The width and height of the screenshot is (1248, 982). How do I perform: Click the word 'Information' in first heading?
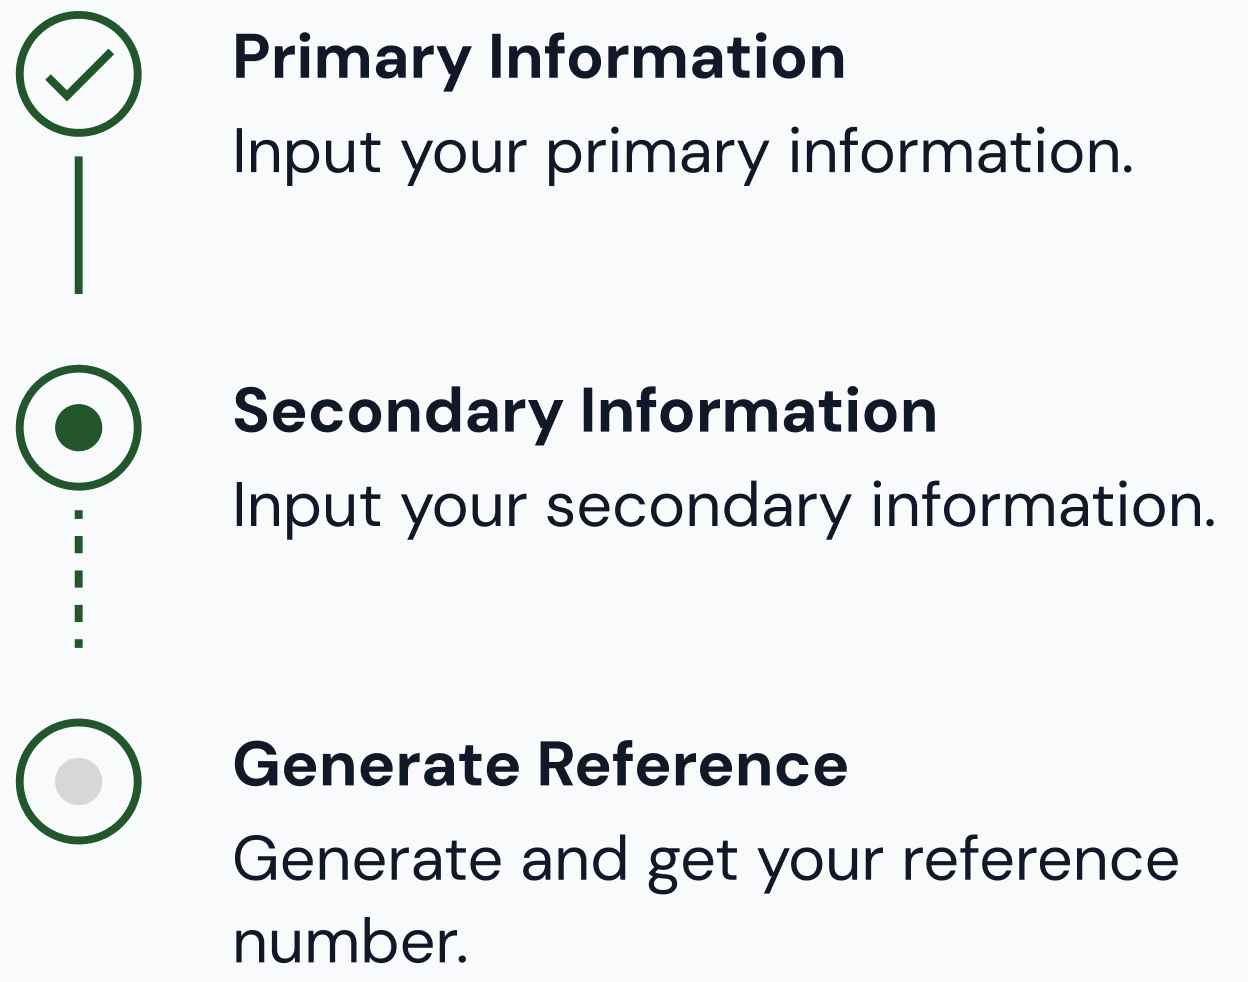pyautogui.click(x=667, y=57)
